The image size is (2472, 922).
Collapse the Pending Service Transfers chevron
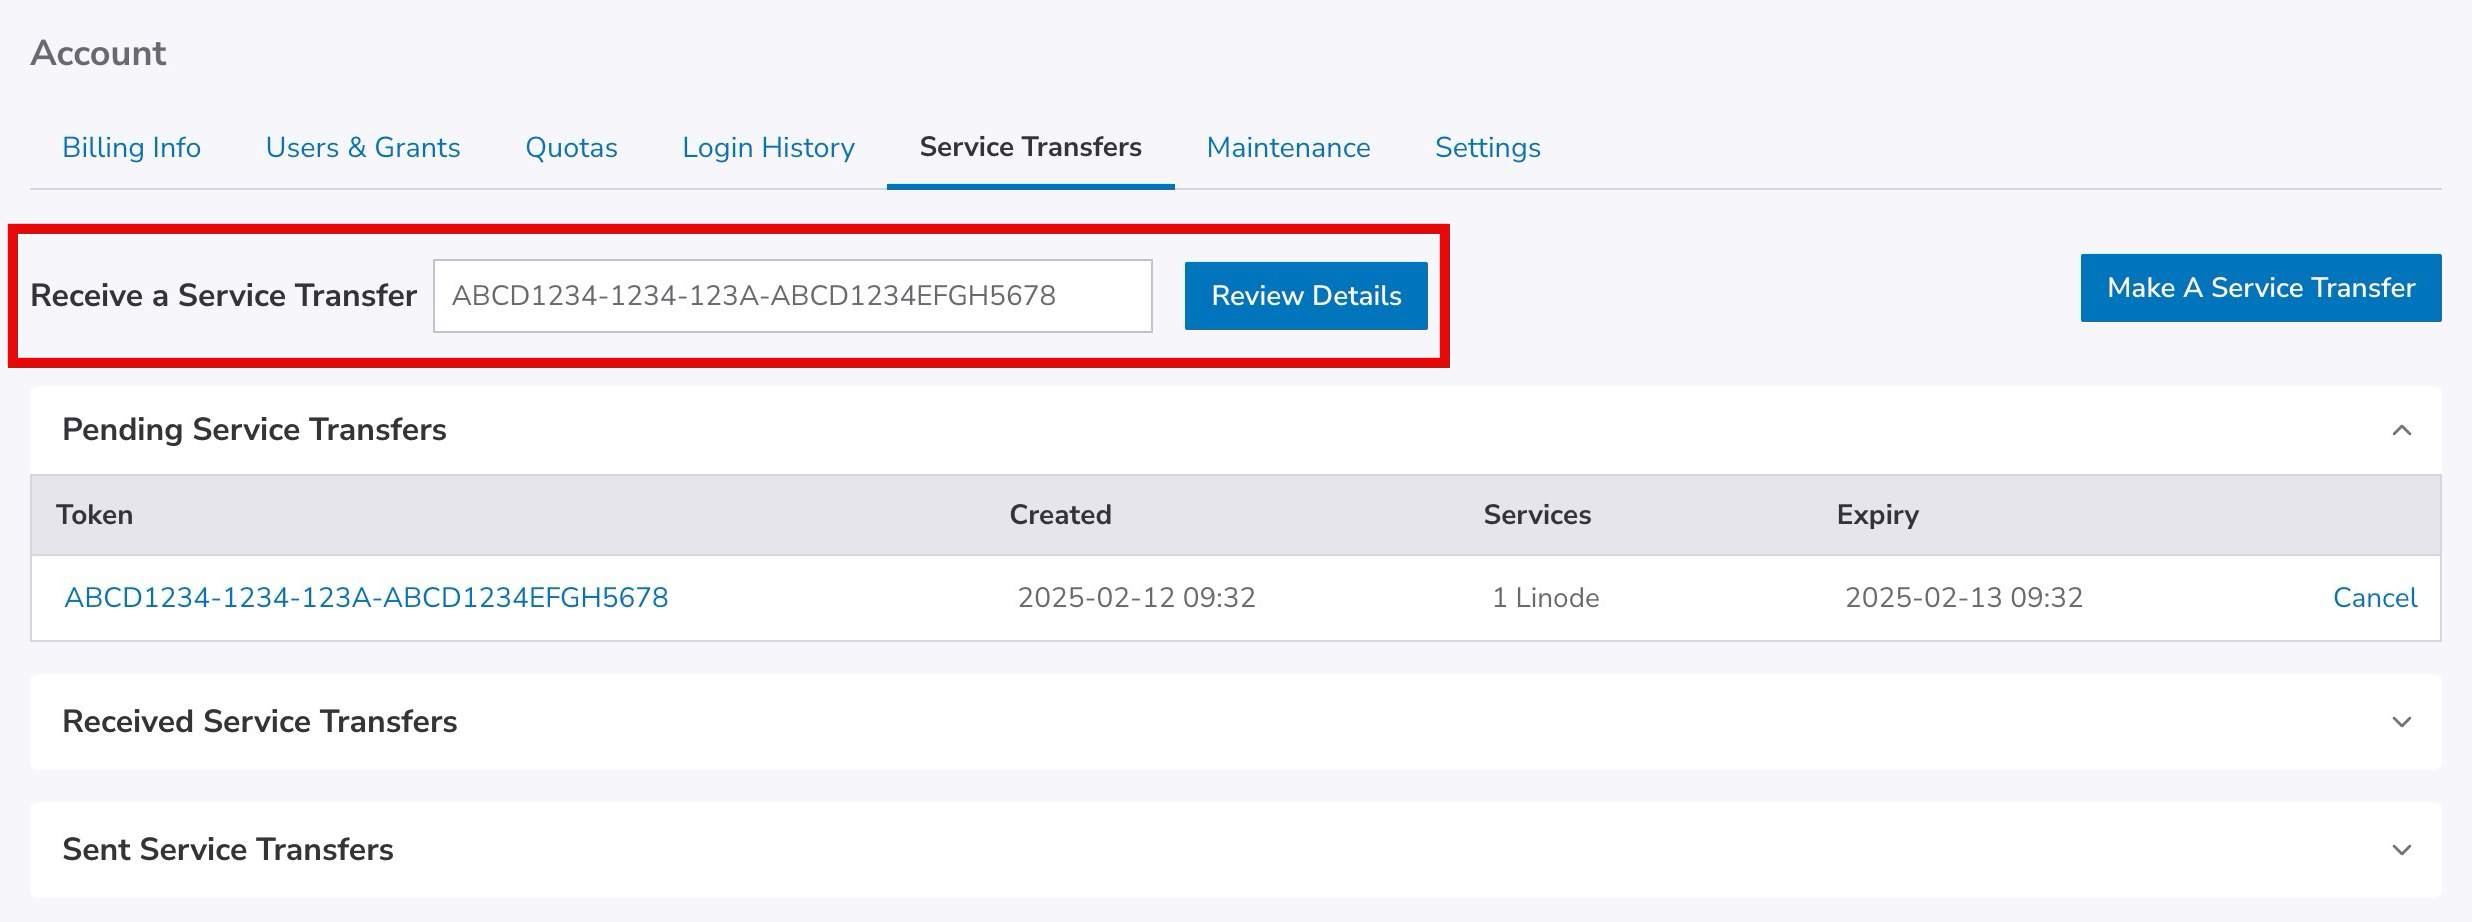tap(2401, 430)
